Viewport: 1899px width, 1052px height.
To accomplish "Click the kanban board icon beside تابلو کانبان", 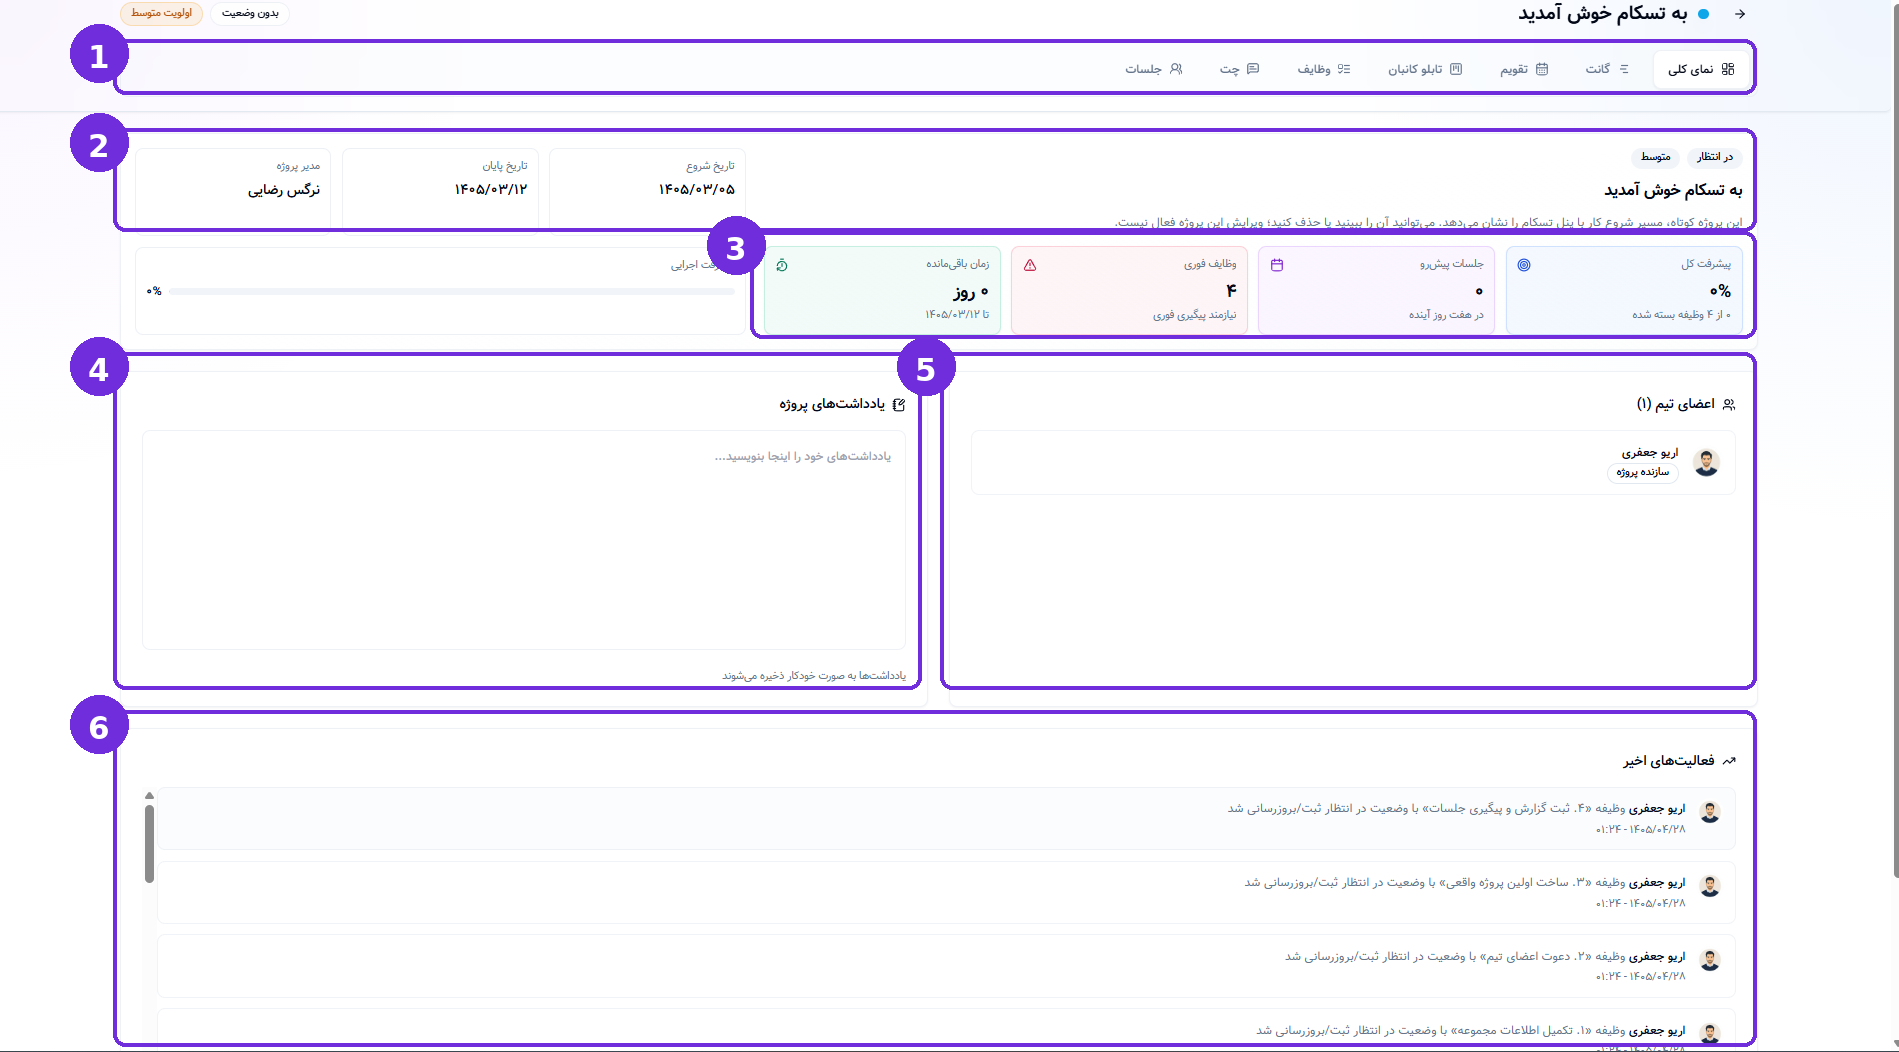I will point(1456,69).
